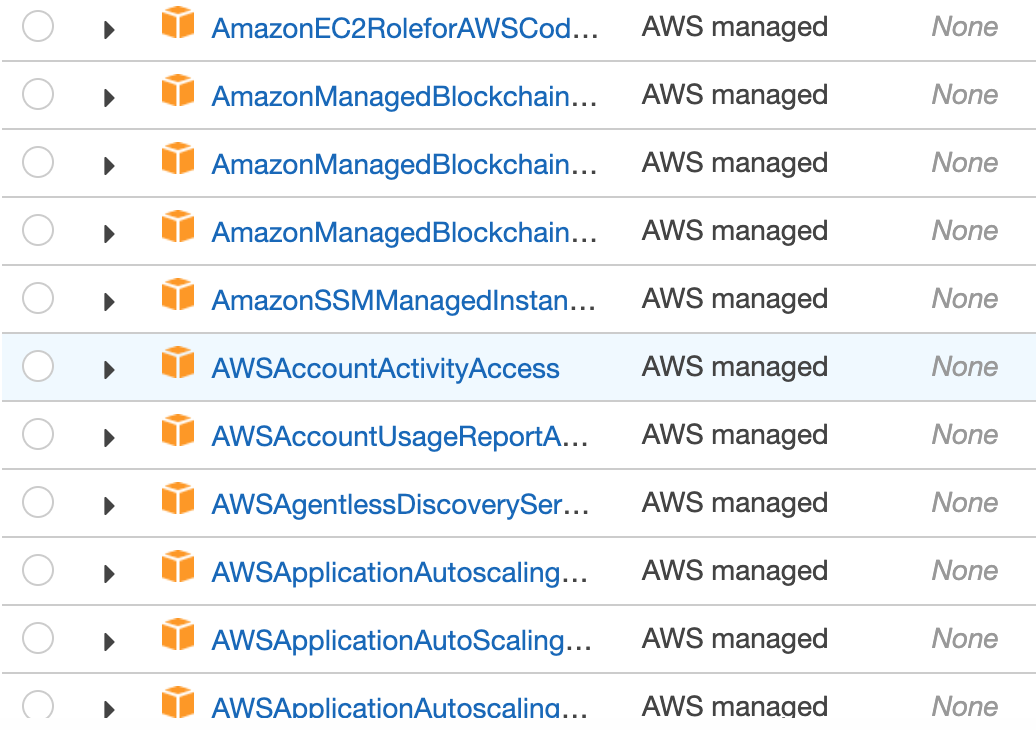1036x730 pixels.
Task: Open the AmazonSSMManagedInstan… policy link
Action: click(x=404, y=301)
